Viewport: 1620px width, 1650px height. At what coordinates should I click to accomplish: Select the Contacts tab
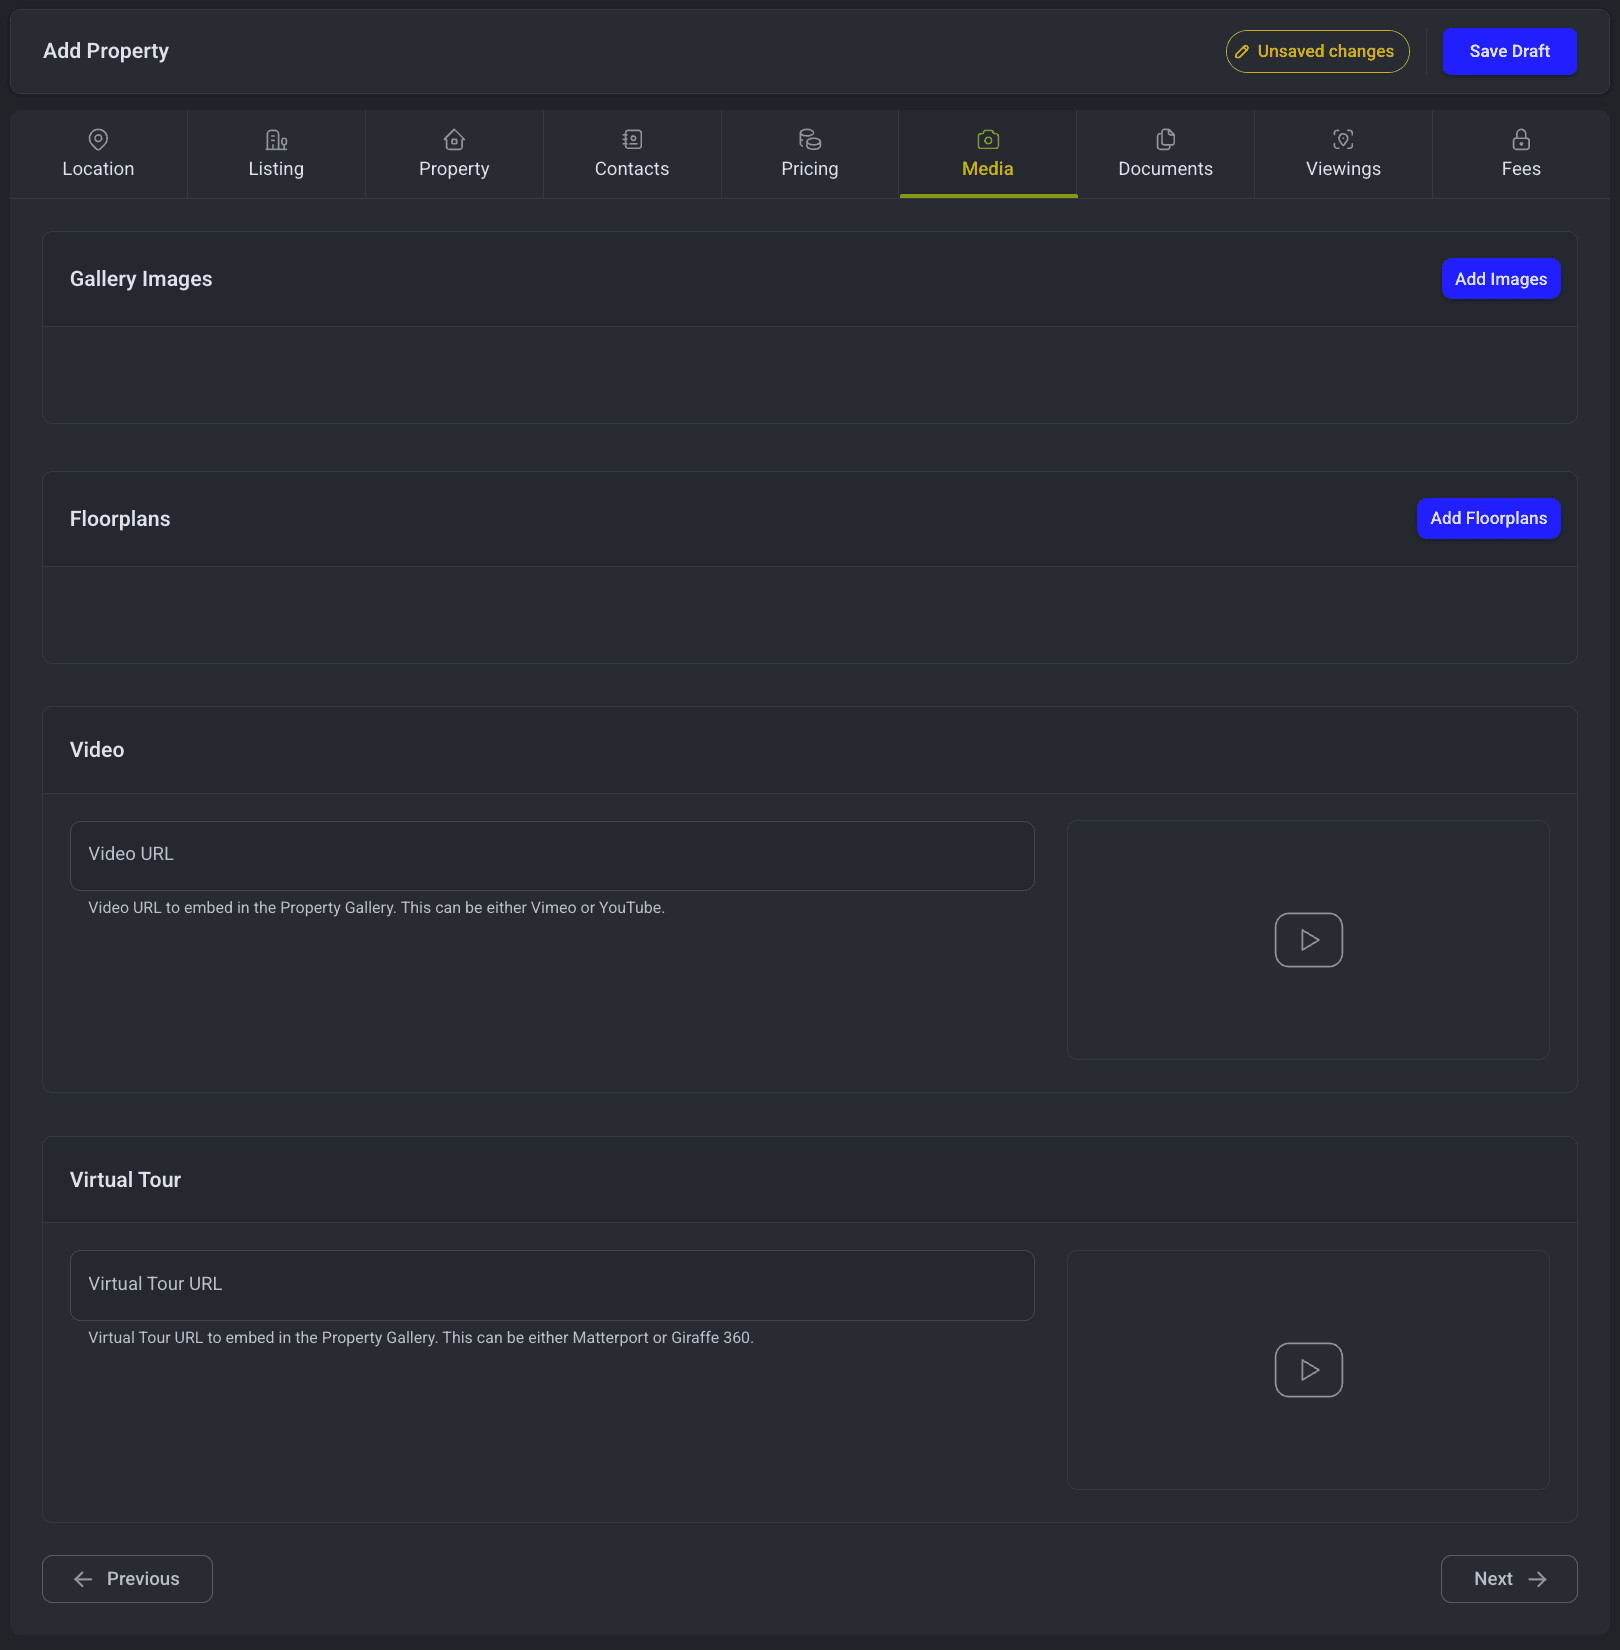[632, 155]
